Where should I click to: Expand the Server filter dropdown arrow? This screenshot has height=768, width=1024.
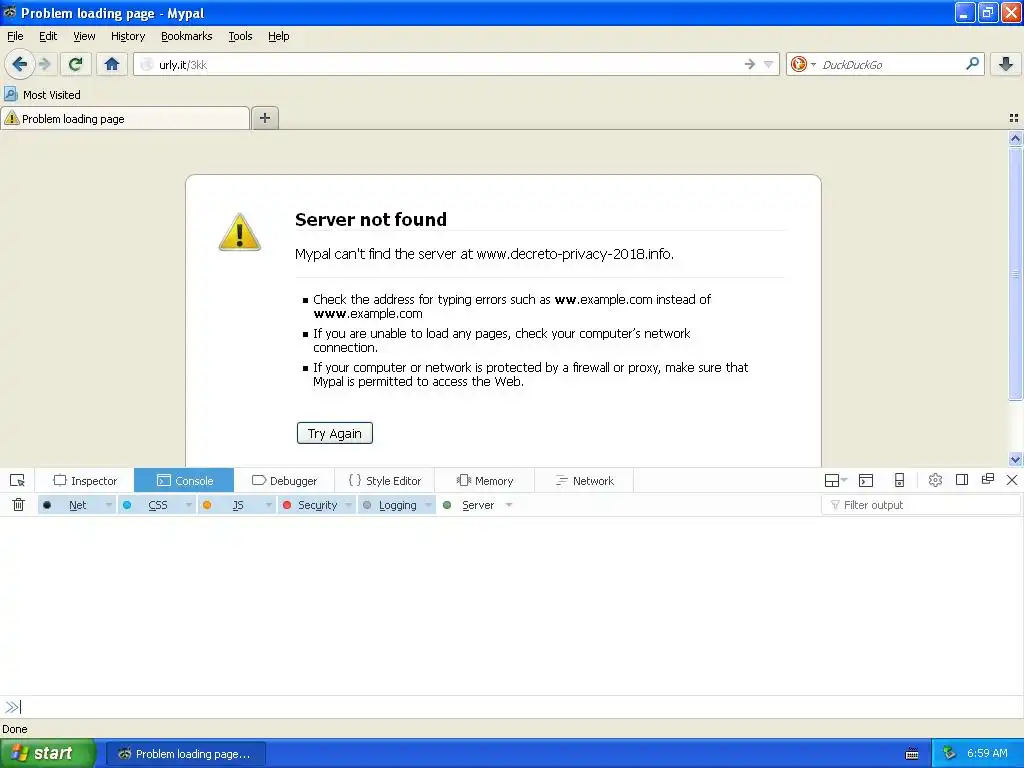(x=509, y=505)
